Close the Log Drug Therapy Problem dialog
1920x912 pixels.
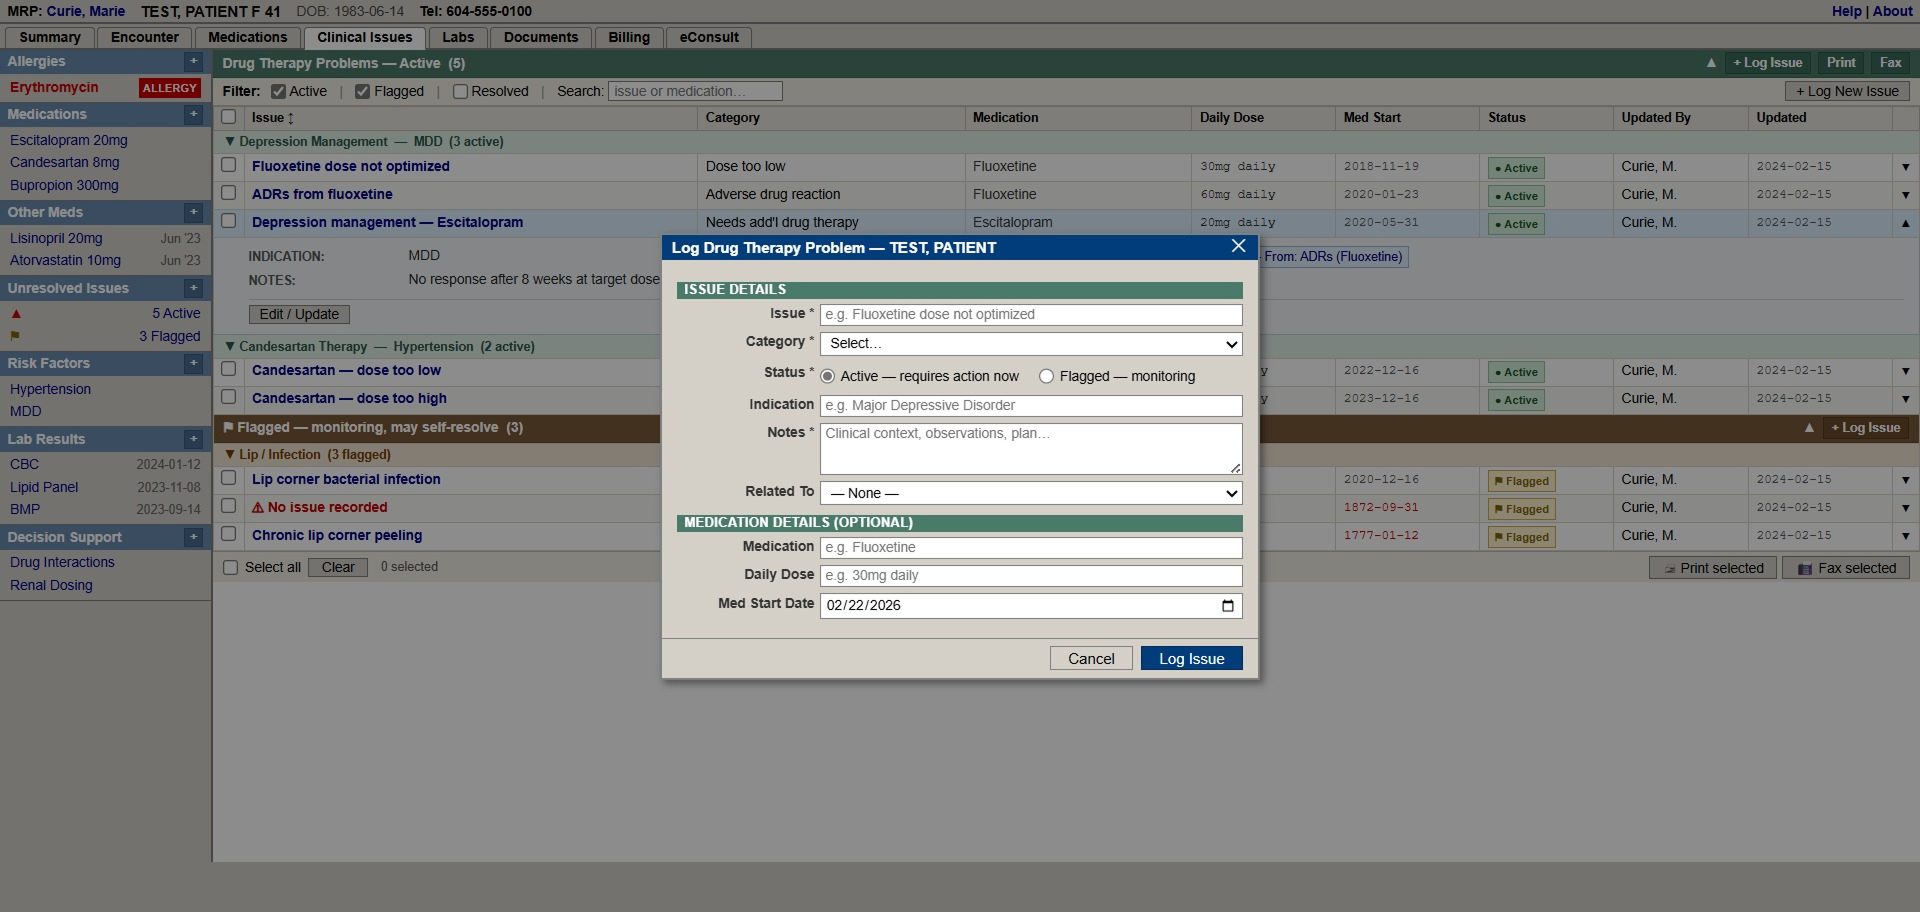tap(1238, 246)
